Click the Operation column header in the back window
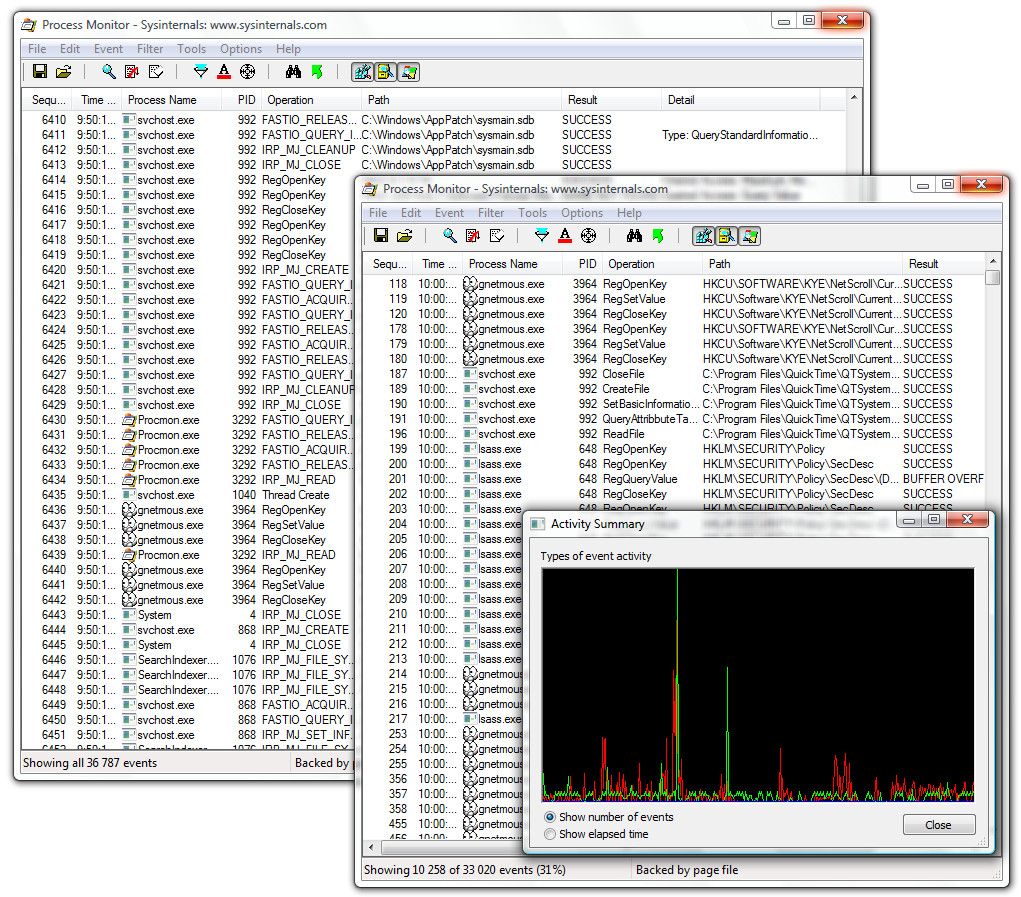This screenshot has height=897, width=1021. pos(311,100)
